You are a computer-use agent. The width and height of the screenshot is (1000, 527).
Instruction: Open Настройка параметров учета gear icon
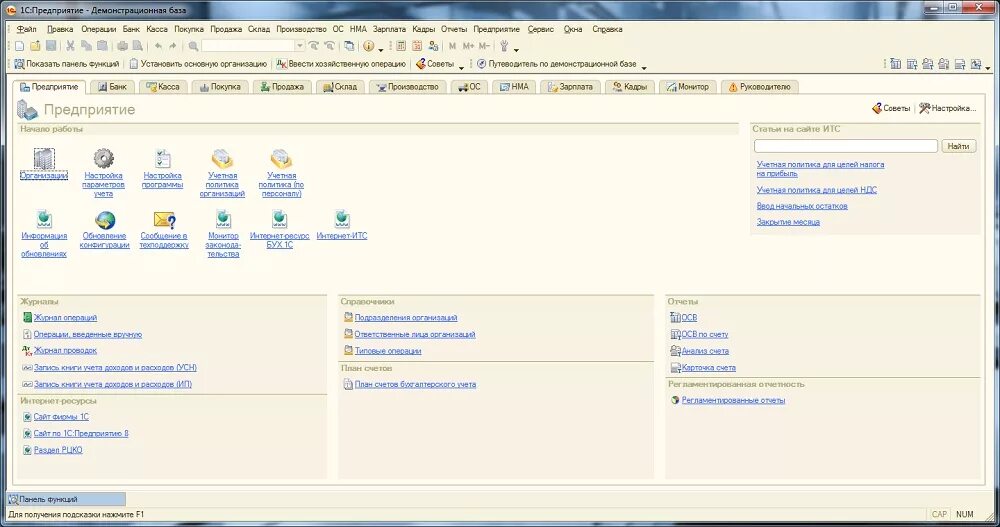tap(103, 158)
